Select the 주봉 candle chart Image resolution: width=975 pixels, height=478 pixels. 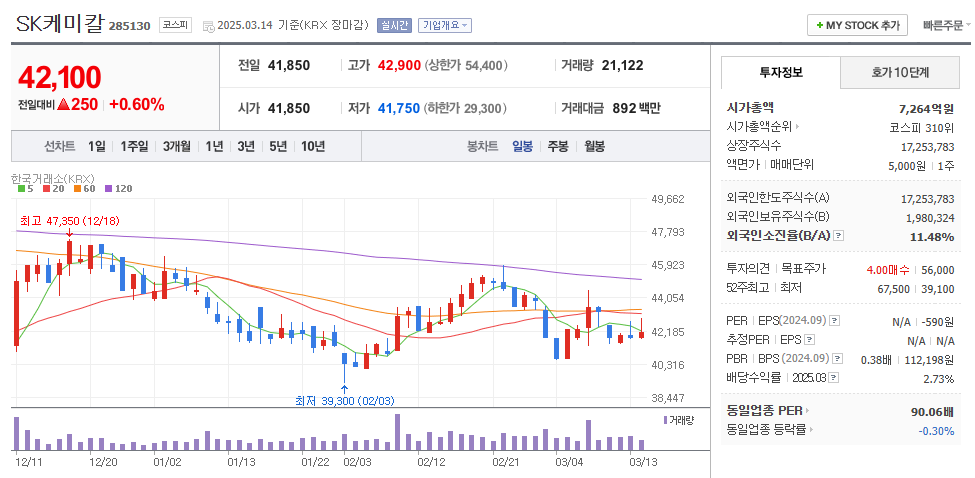(558, 147)
